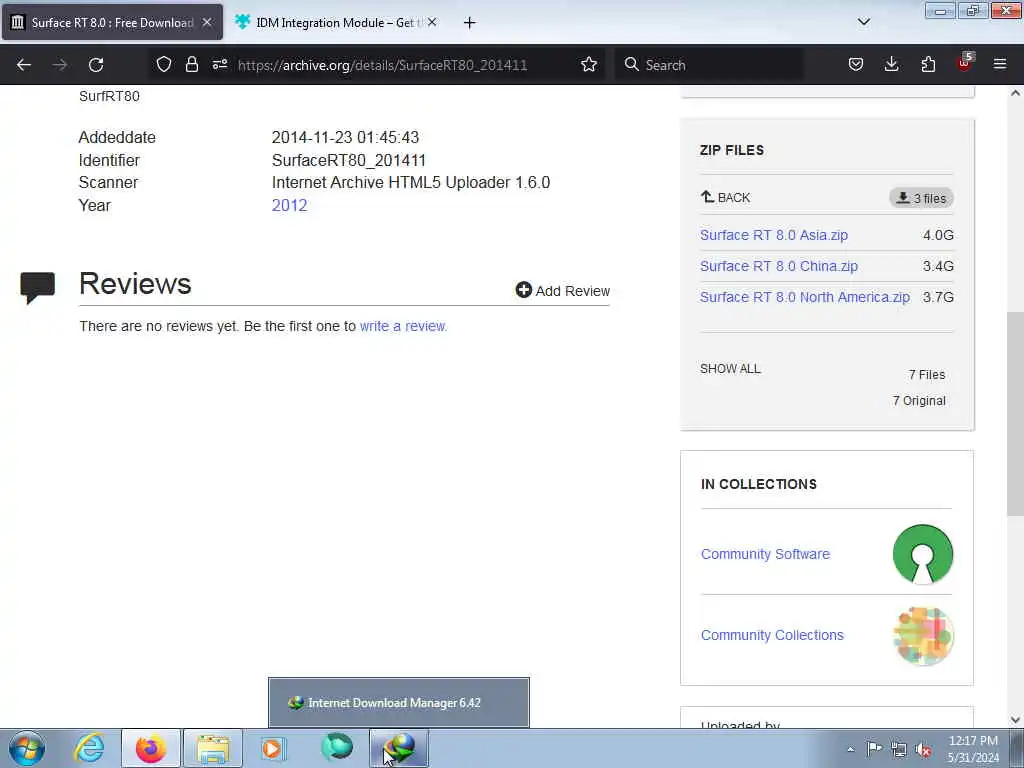
Task: Open the 2012 year link
Action: pyautogui.click(x=289, y=205)
